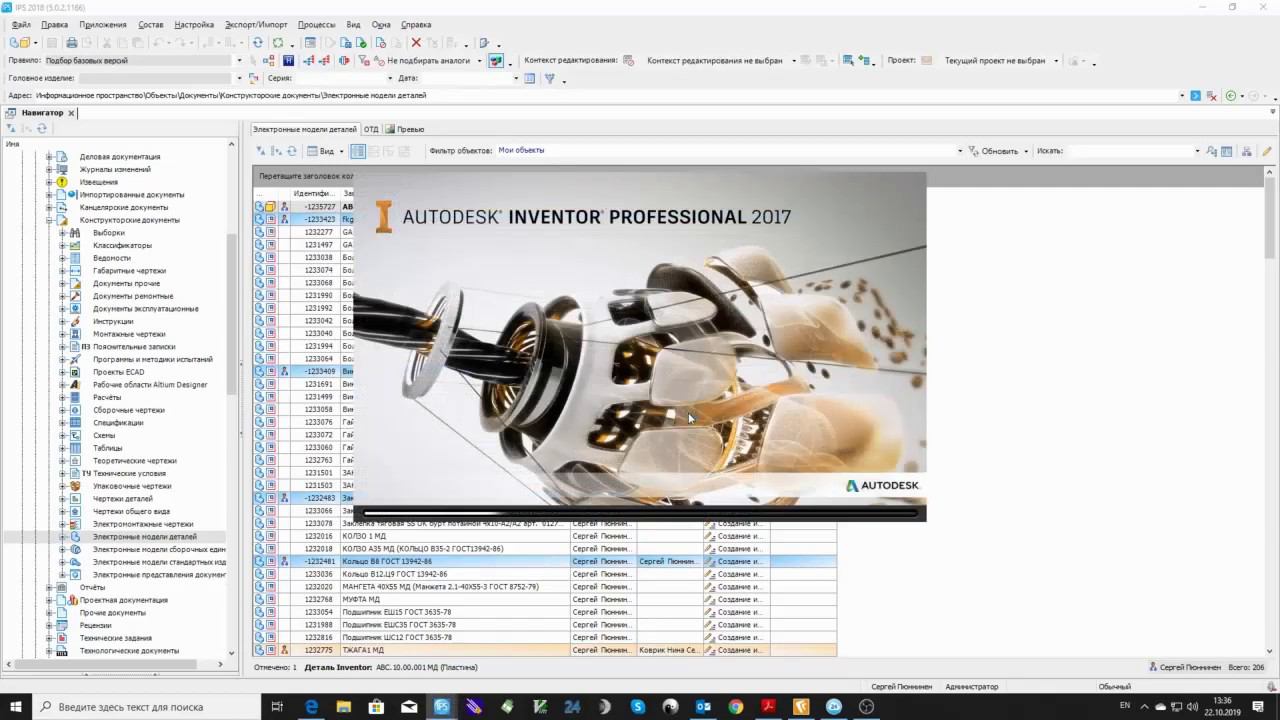Viewport: 1280px width, 720px height.
Task: Click the Искать search input field
Action: tap(1129, 151)
